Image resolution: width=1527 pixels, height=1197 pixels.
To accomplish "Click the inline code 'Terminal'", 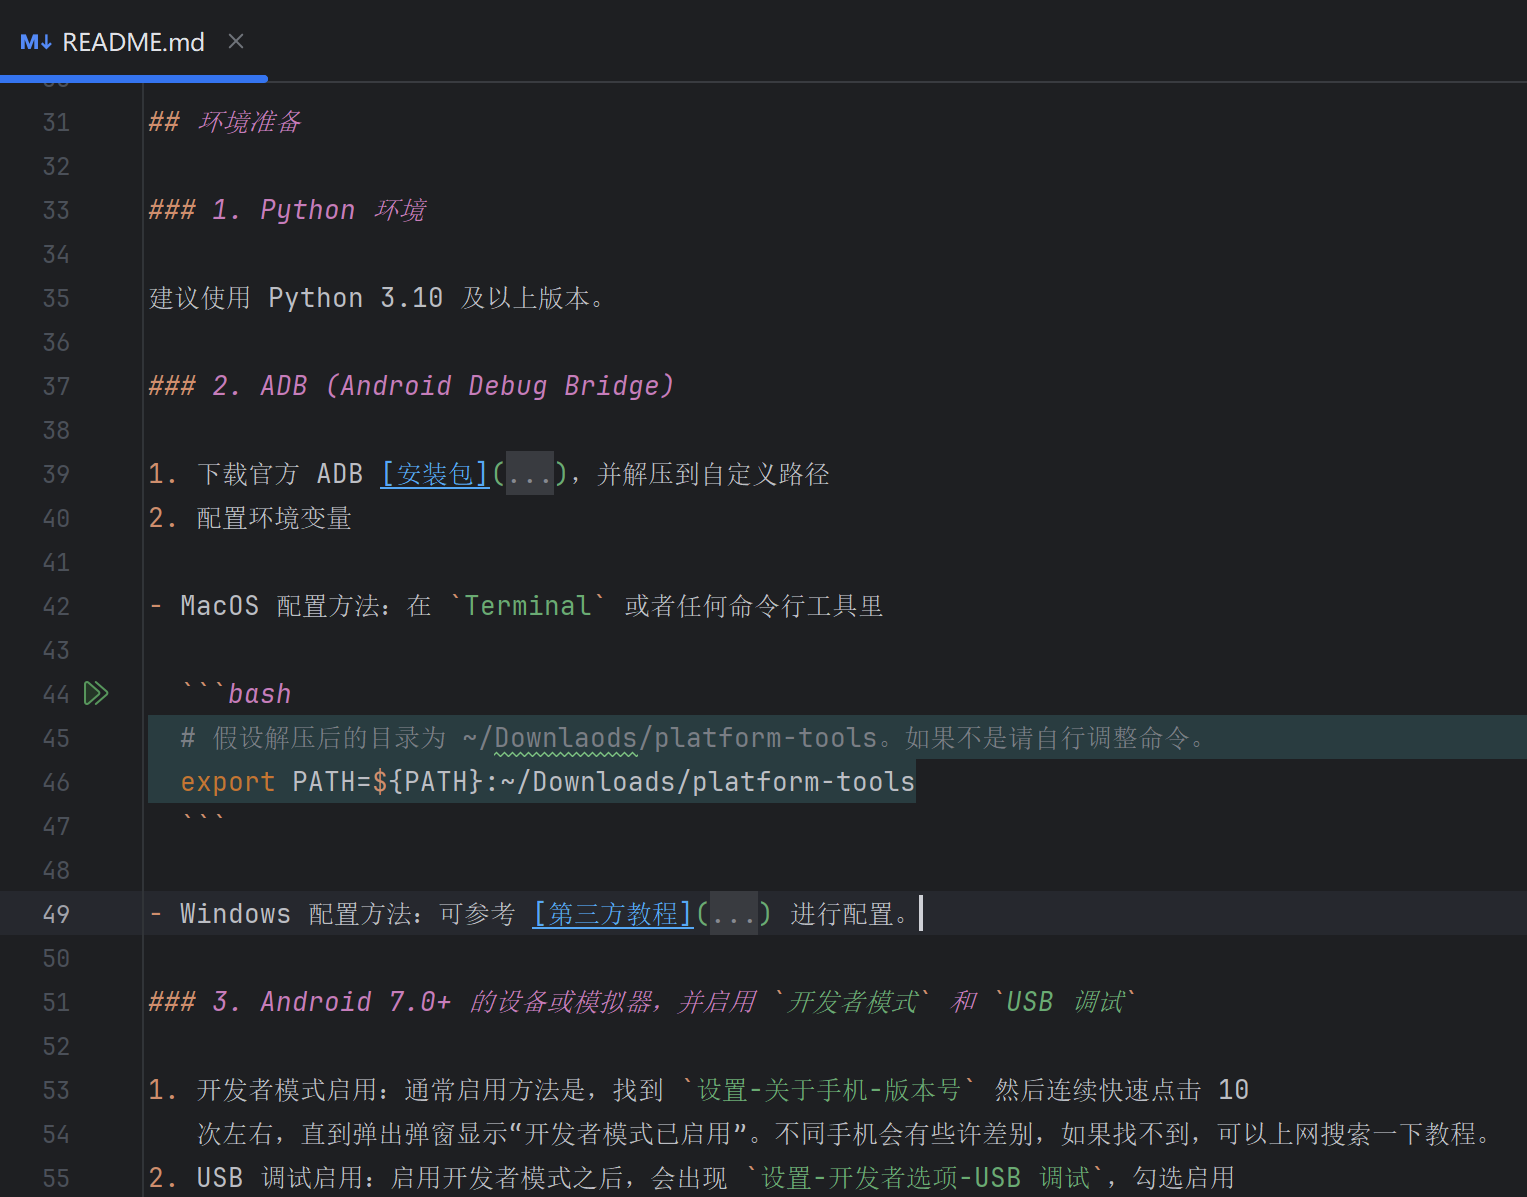I will click(x=528, y=606).
